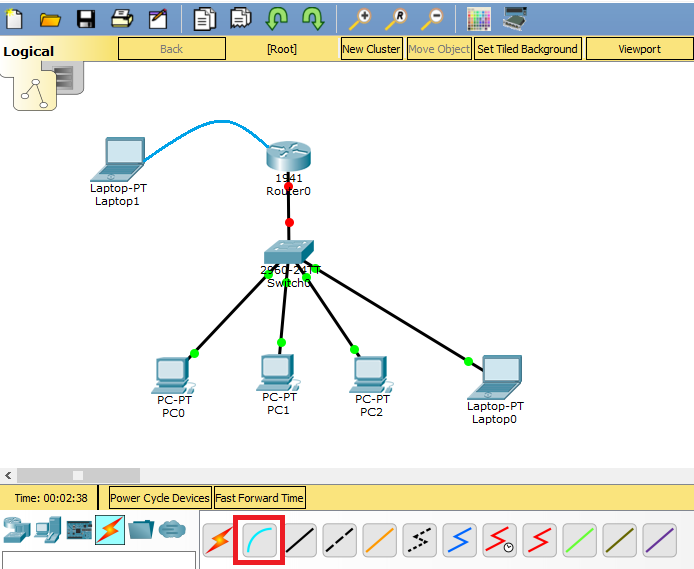Image resolution: width=694 pixels, height=569 pixels.
Task: Choose the Automatic connection lightning icon
Action: click(x=218, y=540)
